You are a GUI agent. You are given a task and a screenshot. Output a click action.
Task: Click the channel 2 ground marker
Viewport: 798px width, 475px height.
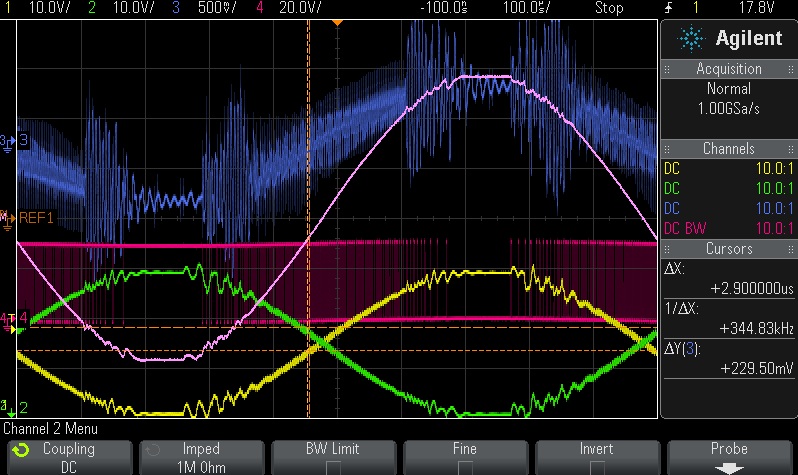[9, 408]
